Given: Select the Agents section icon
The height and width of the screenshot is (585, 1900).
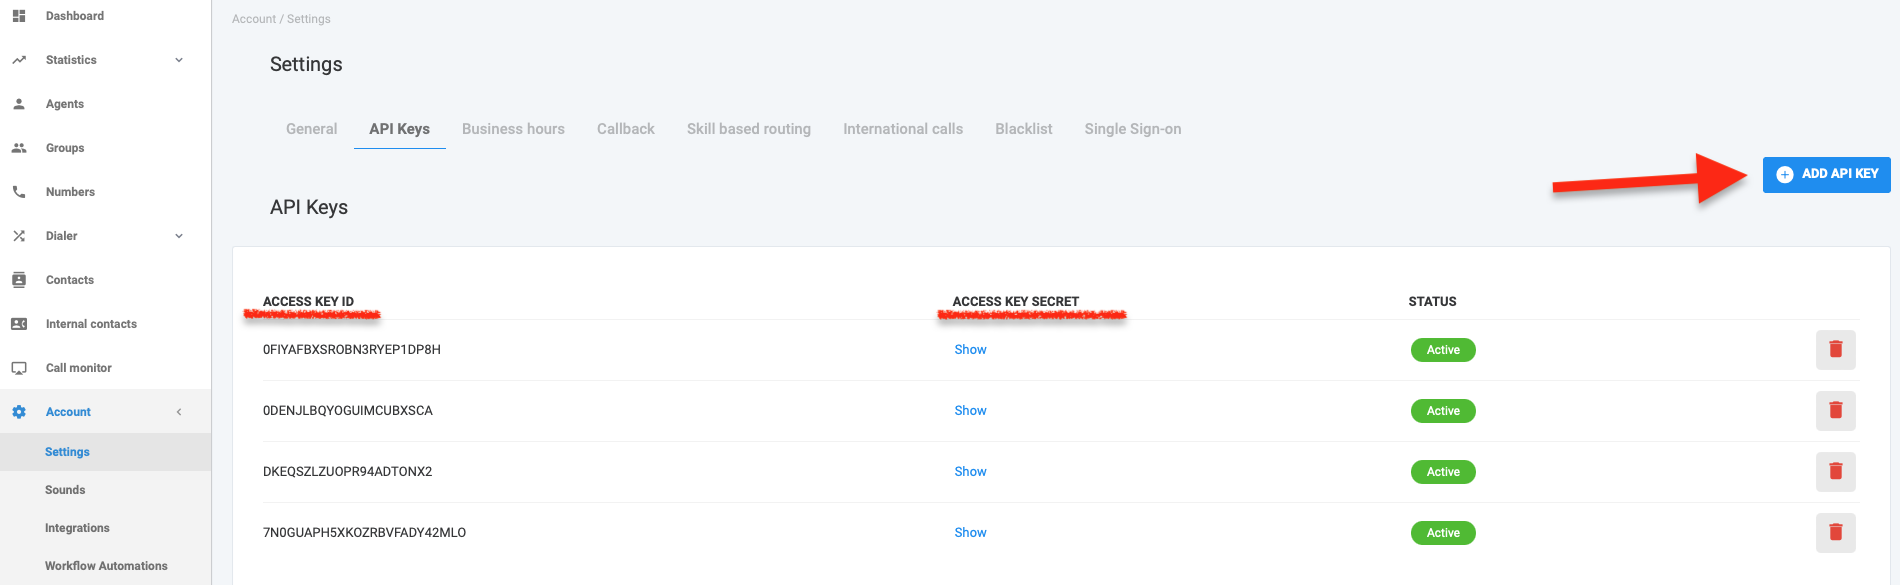Looking at the screenshot, I should [19, 103].
